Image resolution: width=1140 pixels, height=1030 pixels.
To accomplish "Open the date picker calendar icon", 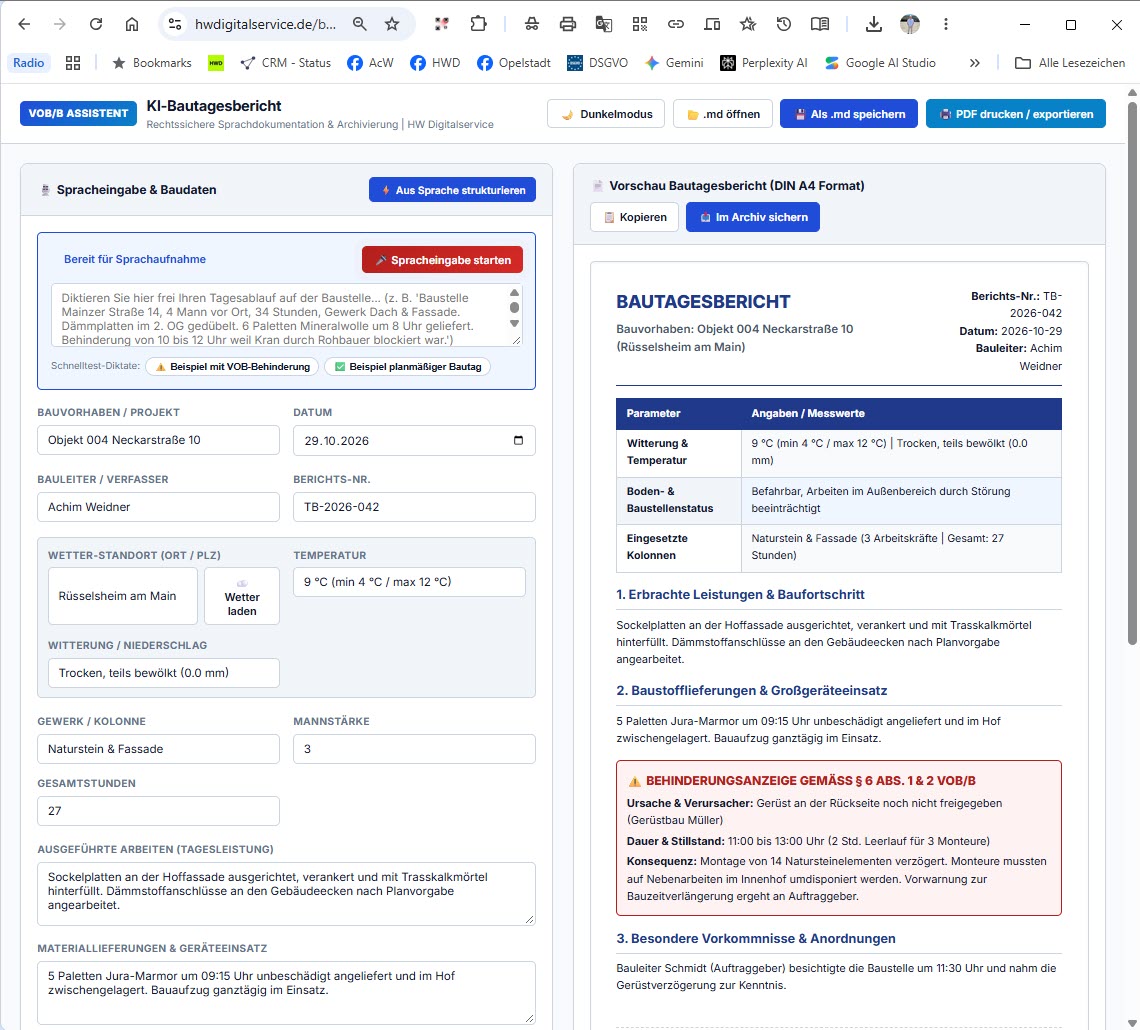I will [518, 440].
